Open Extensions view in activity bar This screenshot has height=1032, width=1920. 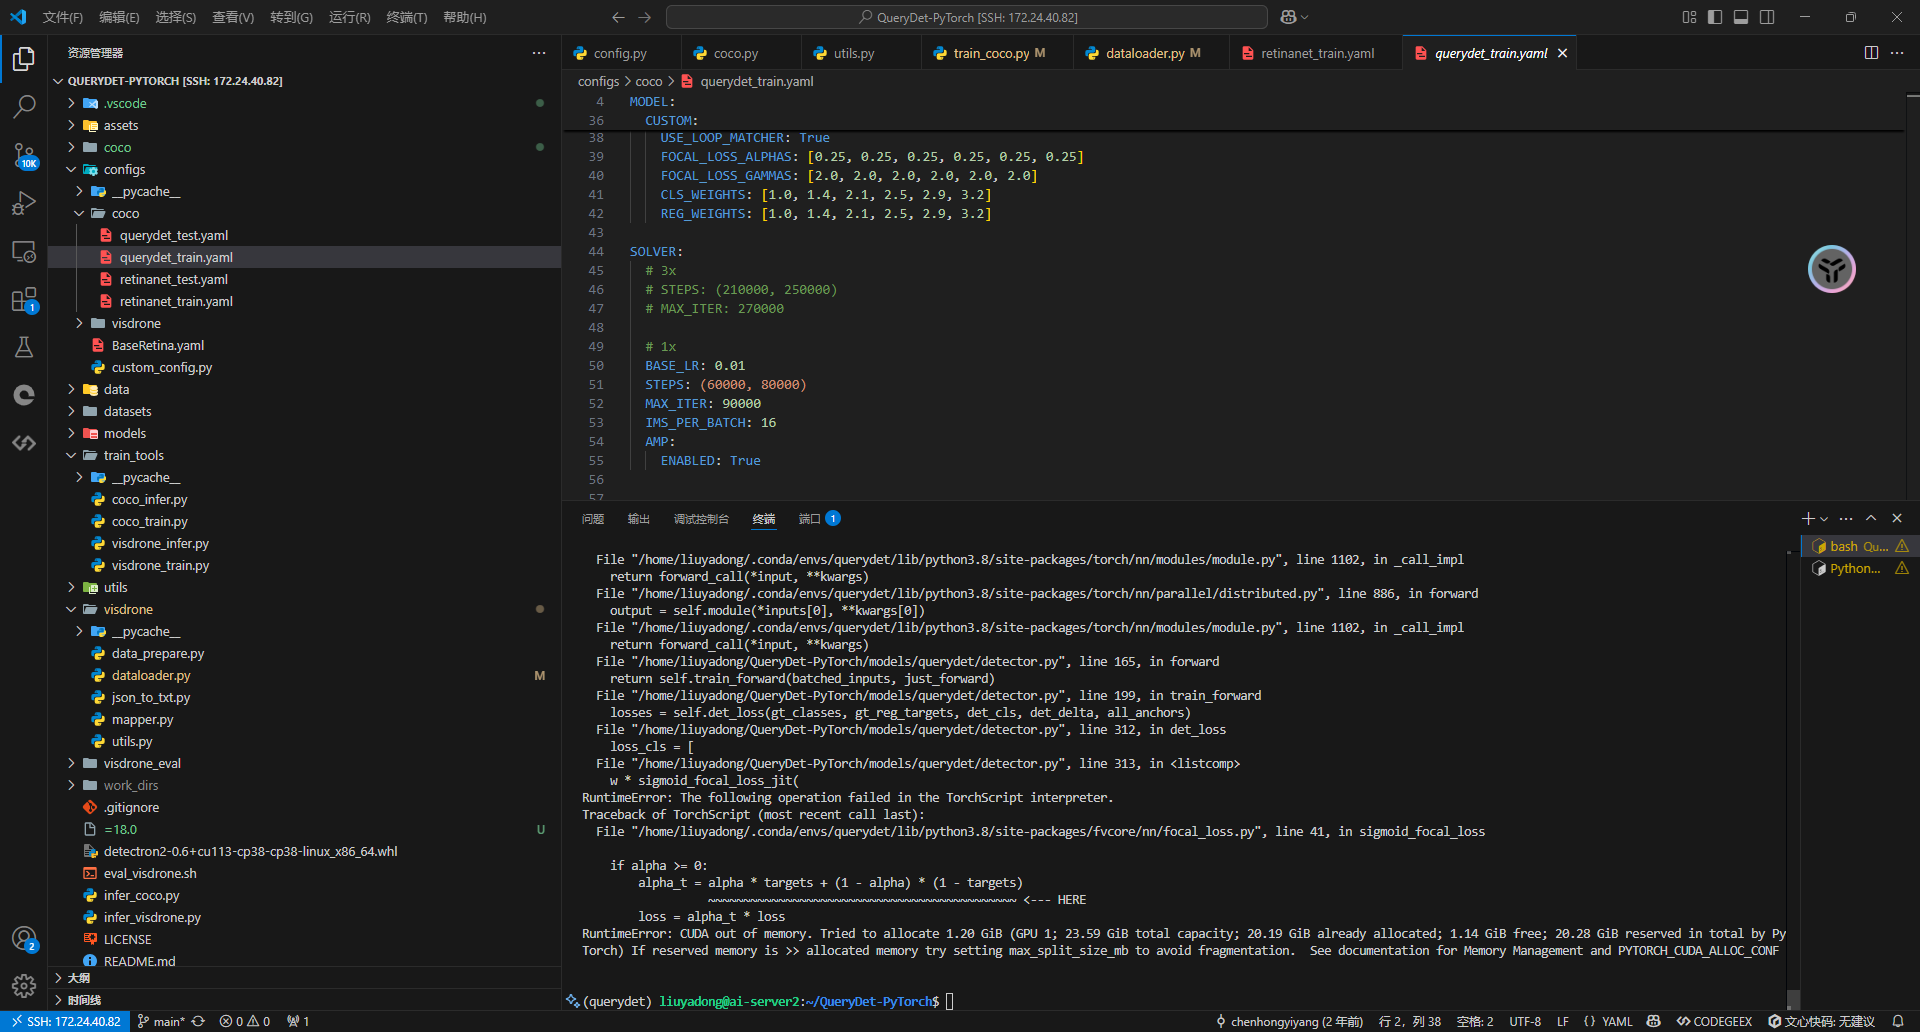click(x=24, y=299)
